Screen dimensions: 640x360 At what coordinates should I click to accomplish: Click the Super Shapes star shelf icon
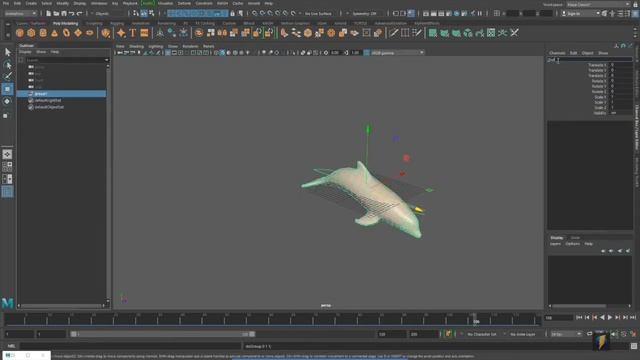click(x=121, y=33)
